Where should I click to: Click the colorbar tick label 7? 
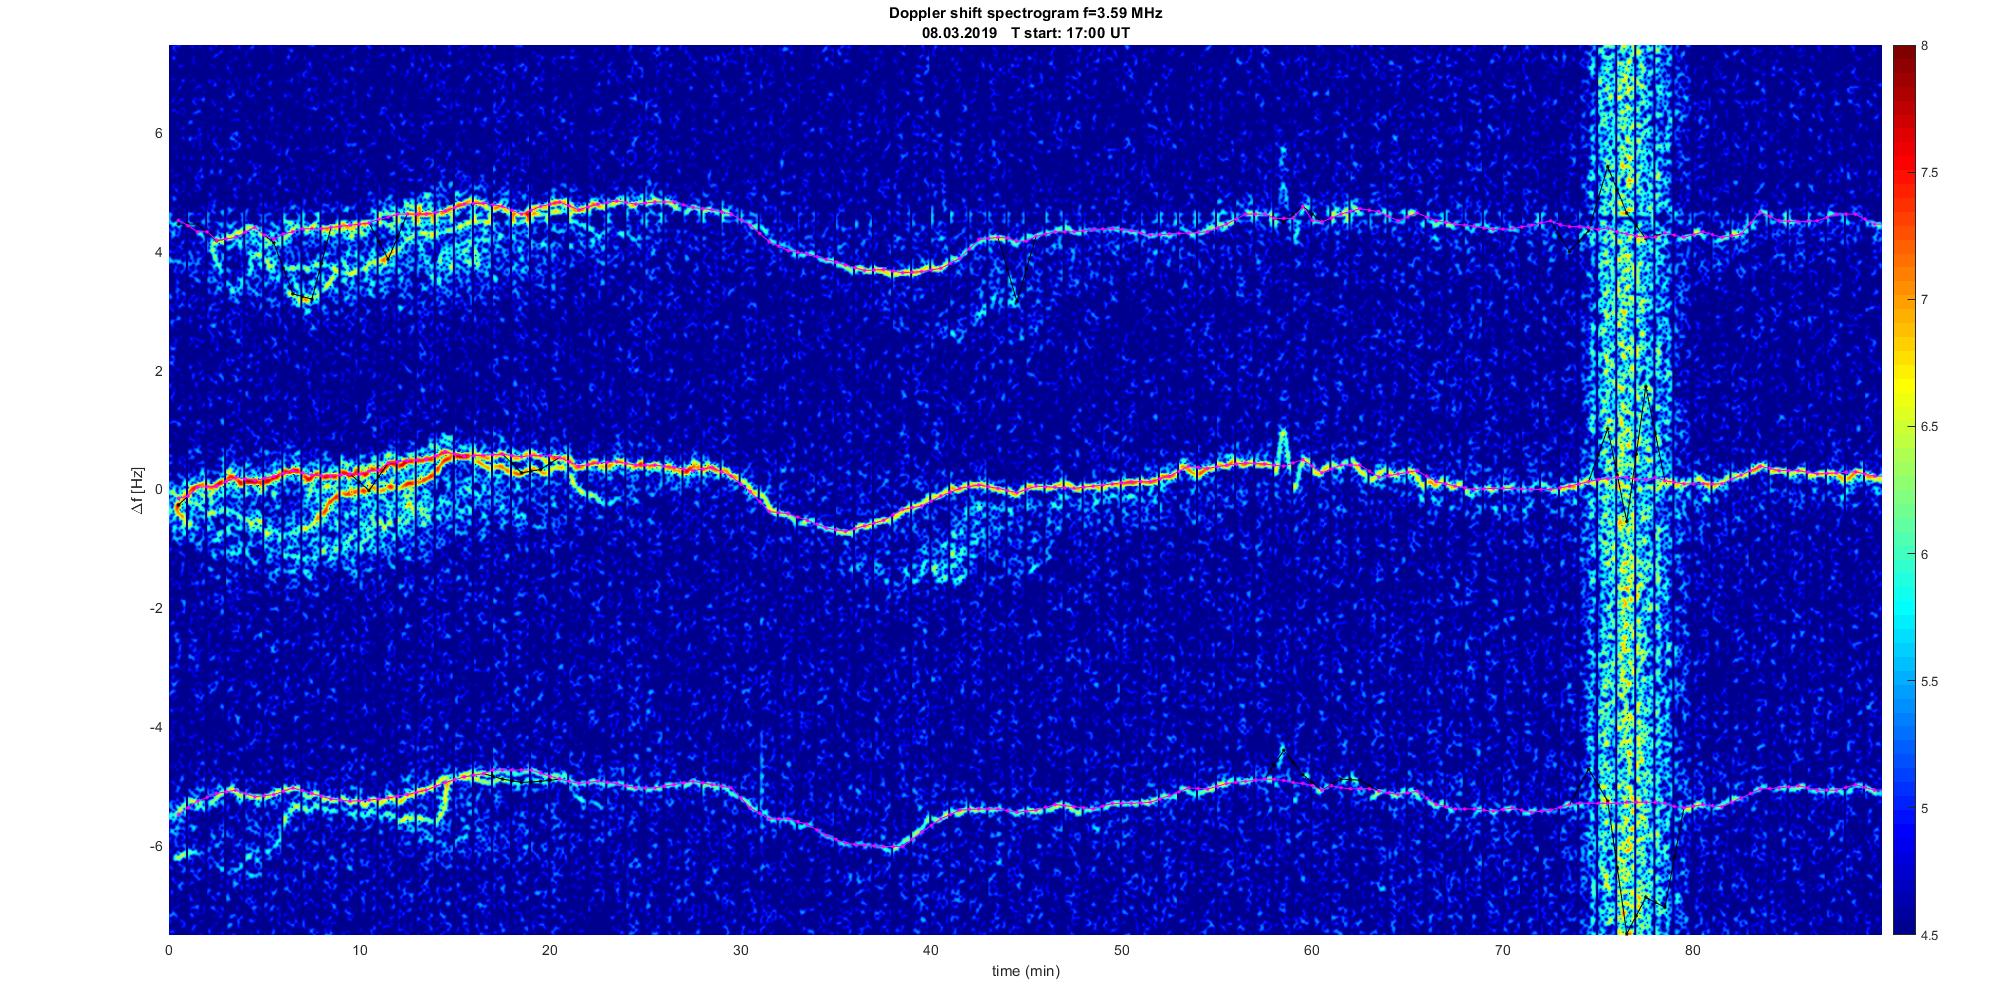[x=1925, y=300]
